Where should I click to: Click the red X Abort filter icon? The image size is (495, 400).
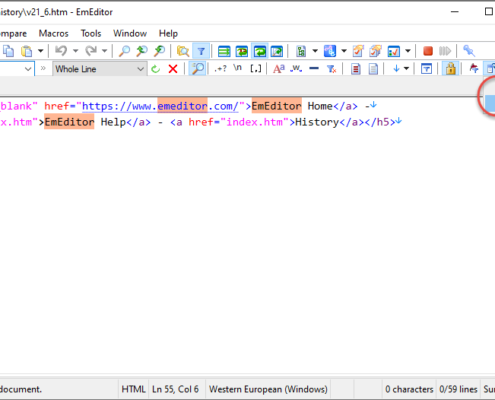[x=173, y=69]
